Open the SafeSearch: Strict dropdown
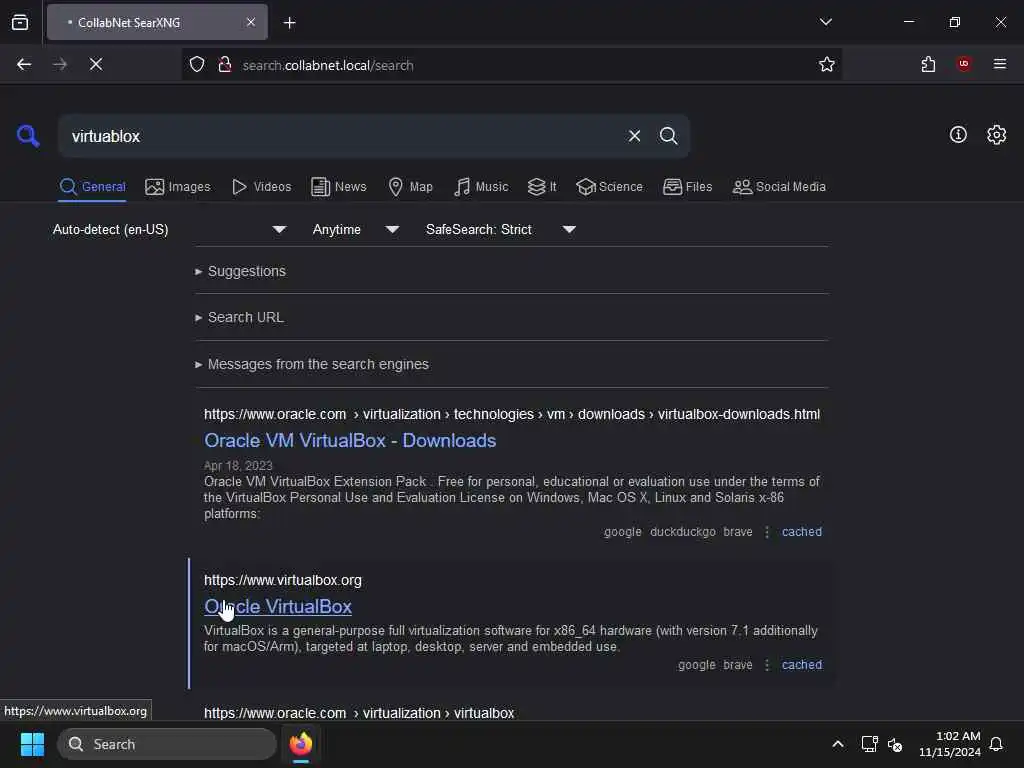1024x768 pixels. pos(501,229)
